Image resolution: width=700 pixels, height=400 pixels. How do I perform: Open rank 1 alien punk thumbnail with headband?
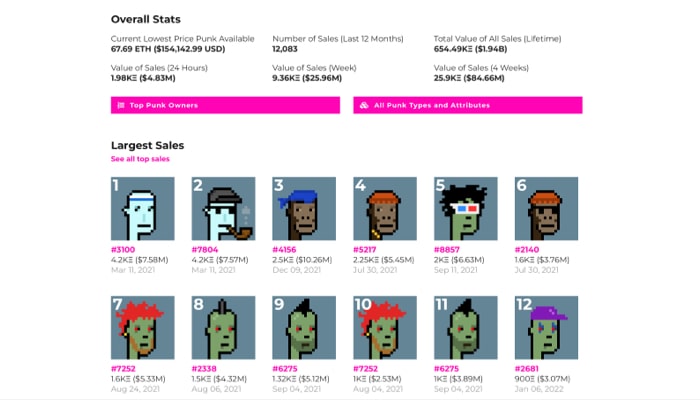143,208
